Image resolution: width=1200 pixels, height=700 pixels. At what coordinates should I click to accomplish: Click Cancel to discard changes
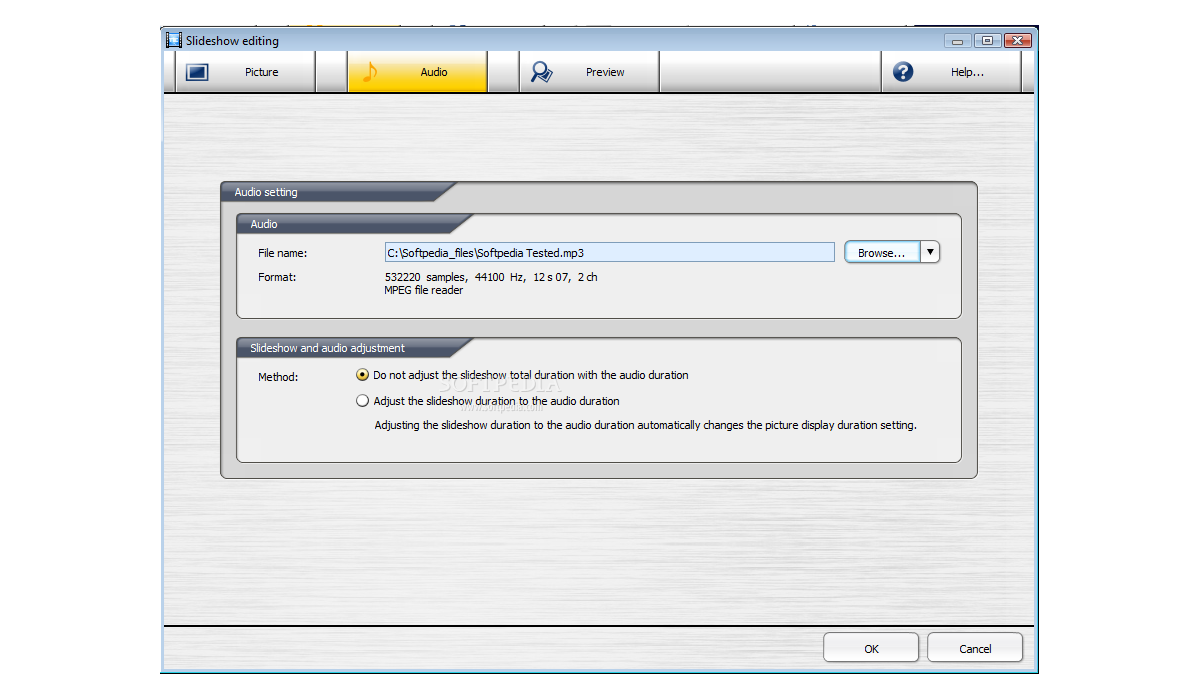[x=975, y=649]
